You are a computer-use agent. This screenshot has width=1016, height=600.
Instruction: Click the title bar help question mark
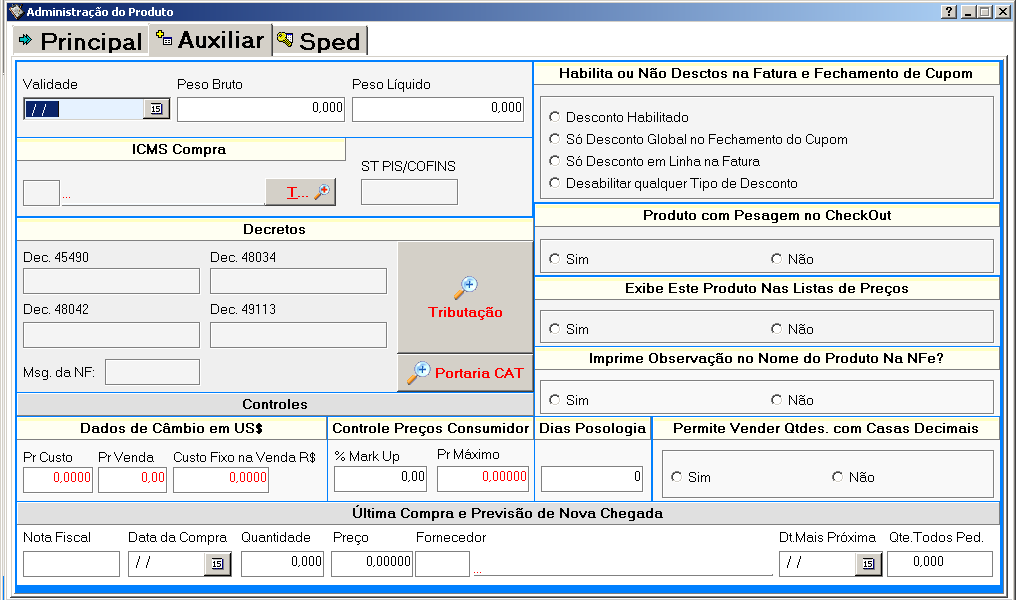point(949,12)
